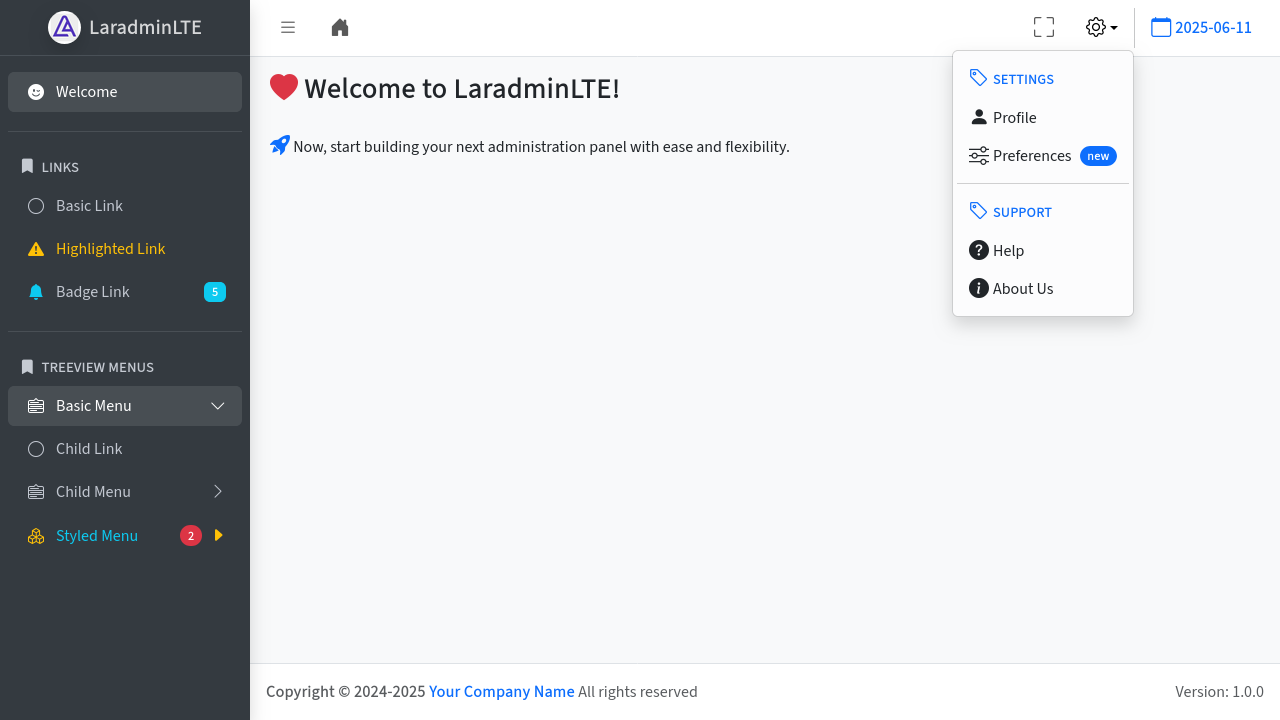This screenshot has width=1280, height=720.
Task: Open Preferences in the dropdown menu
Action: (x=1031, y=156)
